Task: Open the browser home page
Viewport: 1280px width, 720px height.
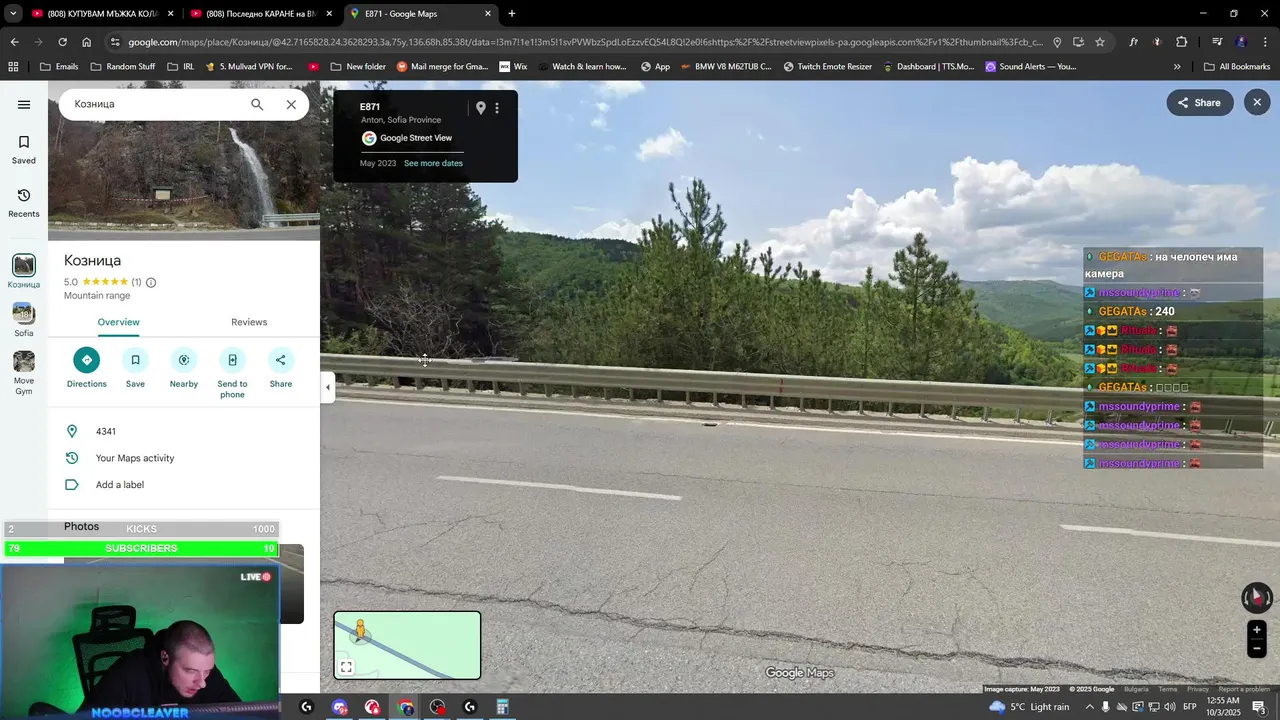Action: [86, 42]
